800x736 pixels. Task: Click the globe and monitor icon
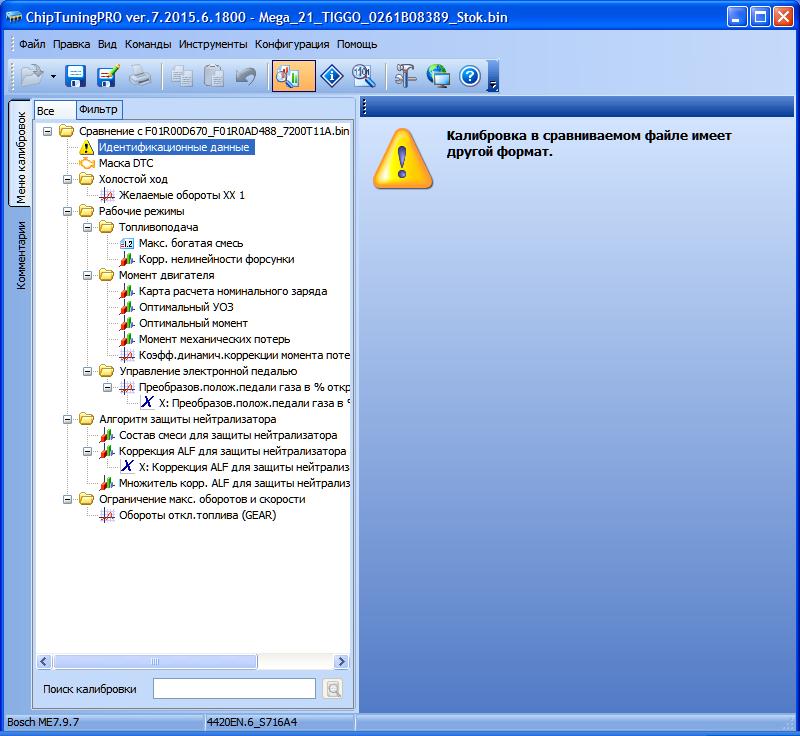(x=438, y=76)
